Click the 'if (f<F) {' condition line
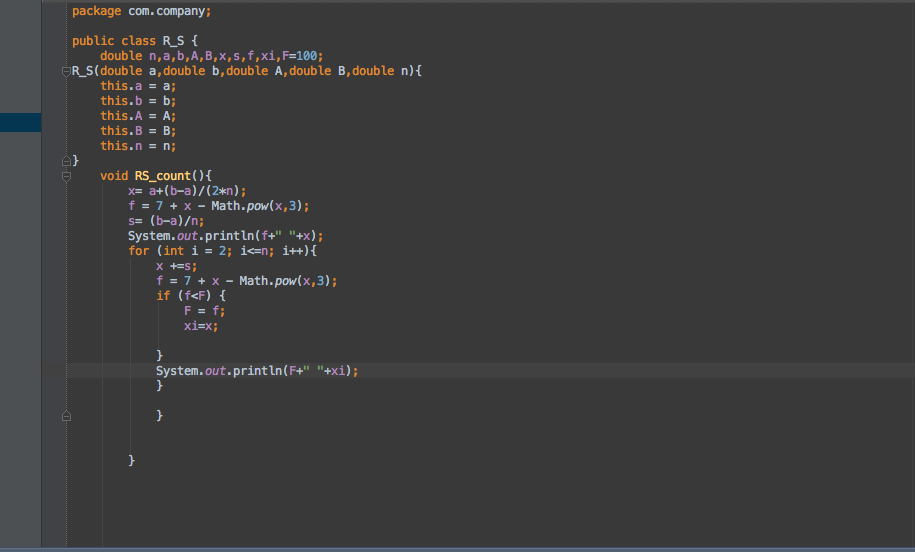 [190, 296]
